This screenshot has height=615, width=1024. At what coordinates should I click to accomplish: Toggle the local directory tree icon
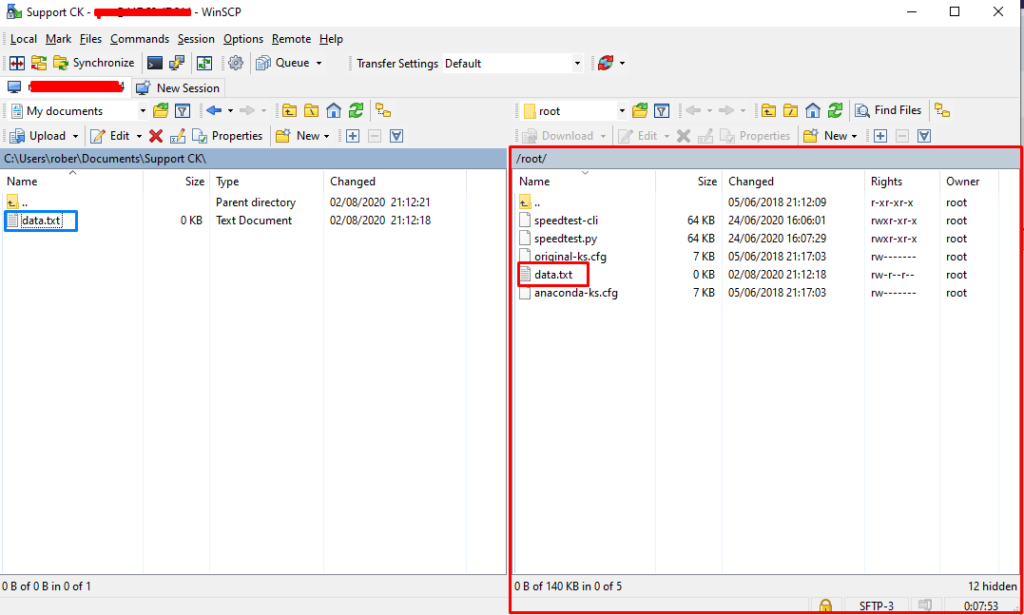point(383,111)
